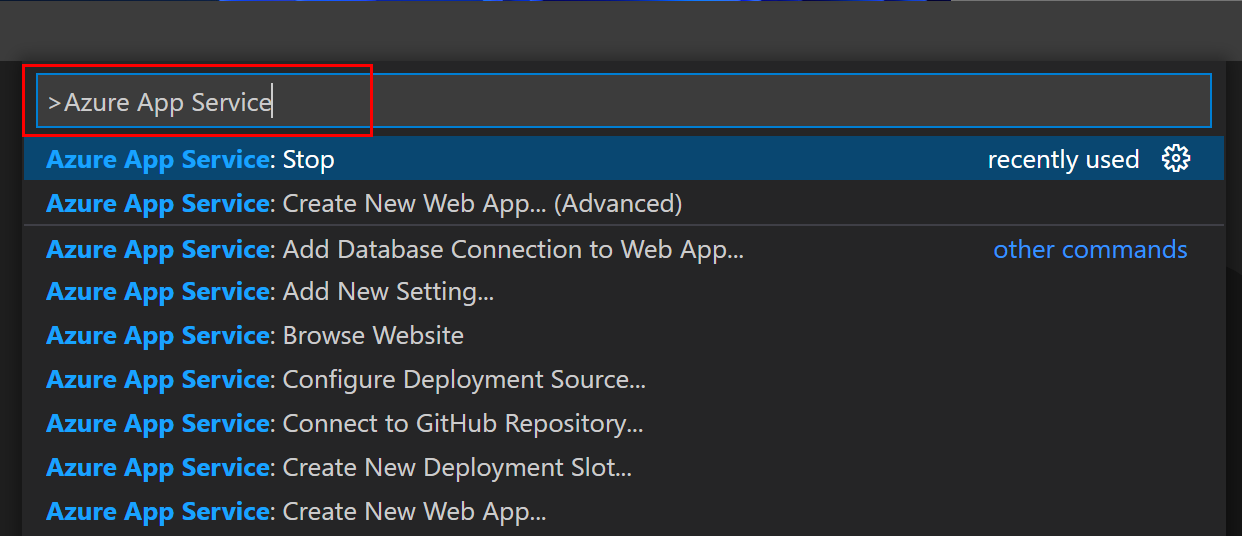This screenshot has width=1242, height=536.
Task: Click the dark title bar above the palette
Action: (620, 30)
